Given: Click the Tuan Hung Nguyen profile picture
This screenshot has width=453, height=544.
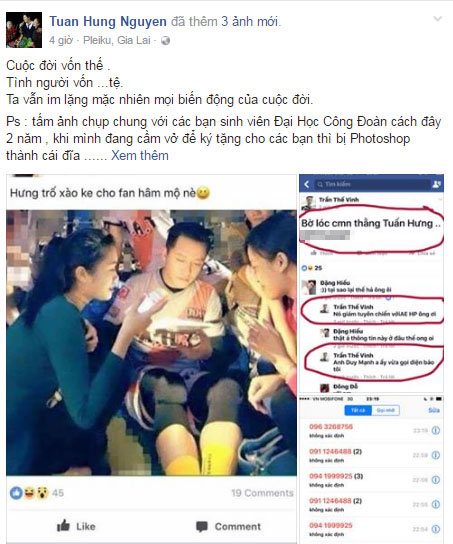Looking at the screenshot, I should (x=24, y=30).
